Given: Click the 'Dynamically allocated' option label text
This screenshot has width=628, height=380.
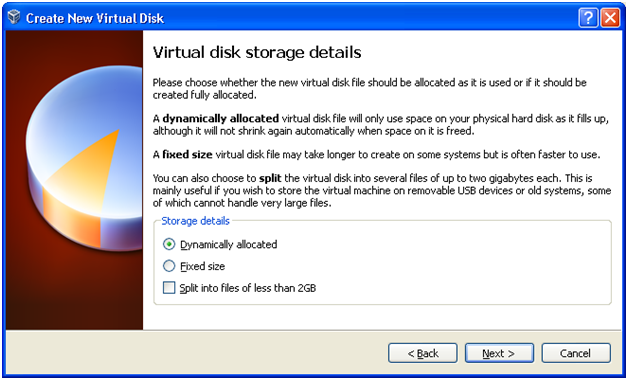Looking at the screenshot, I should [x=228, y=245].
